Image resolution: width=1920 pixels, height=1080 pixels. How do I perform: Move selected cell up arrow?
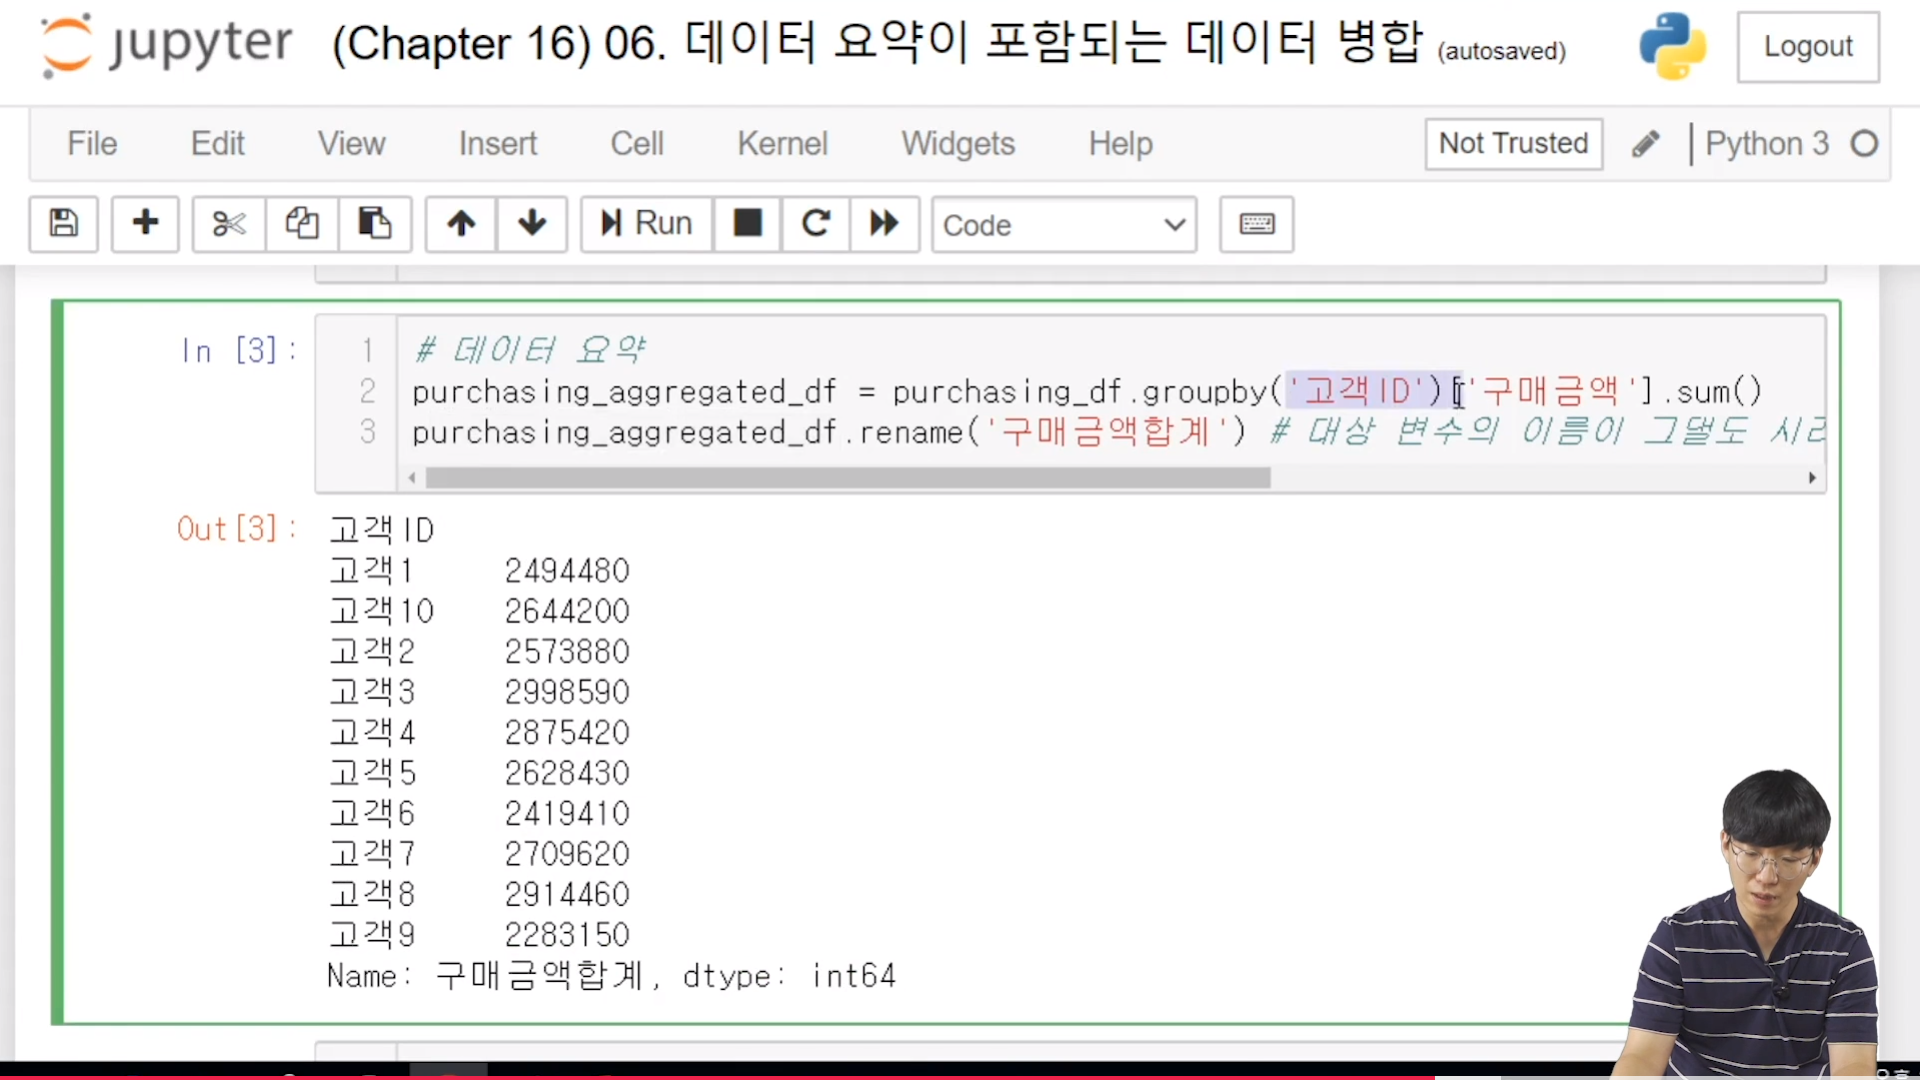click(461, 223)
